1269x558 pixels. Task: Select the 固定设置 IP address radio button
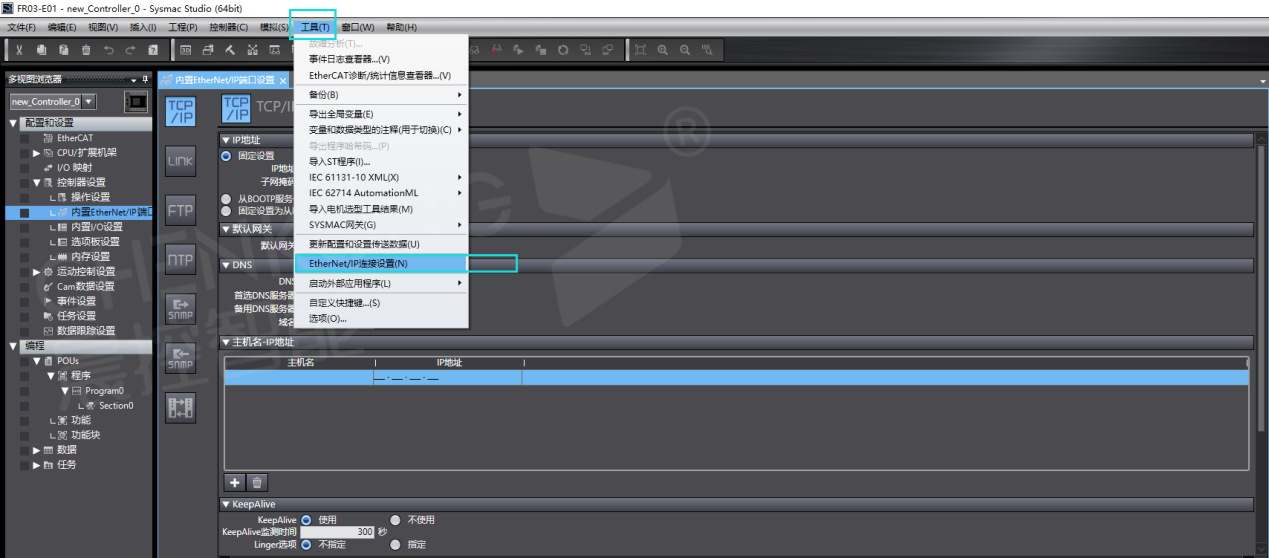226,156
